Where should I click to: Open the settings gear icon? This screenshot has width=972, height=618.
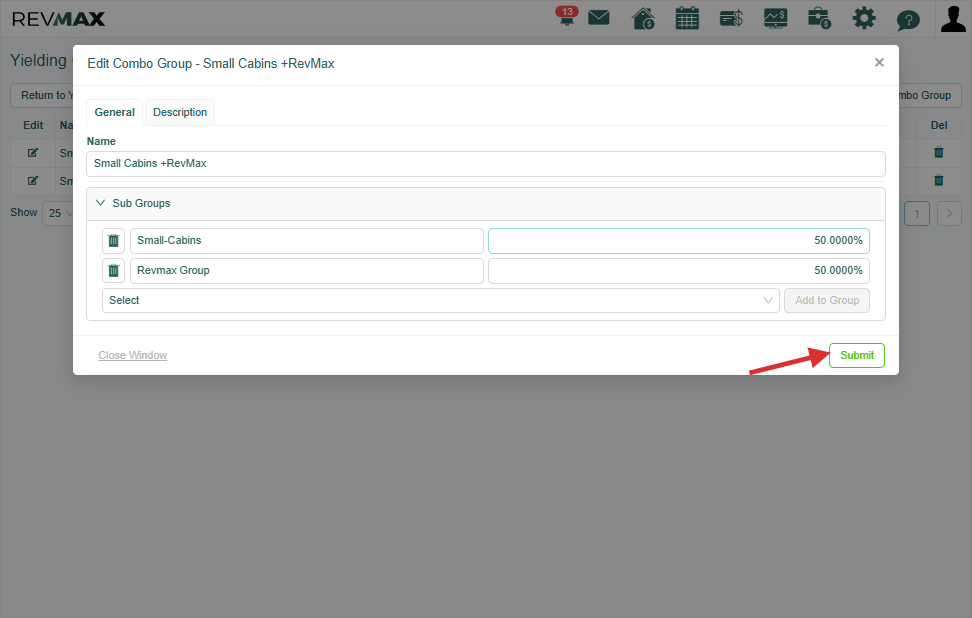point(864,18)
